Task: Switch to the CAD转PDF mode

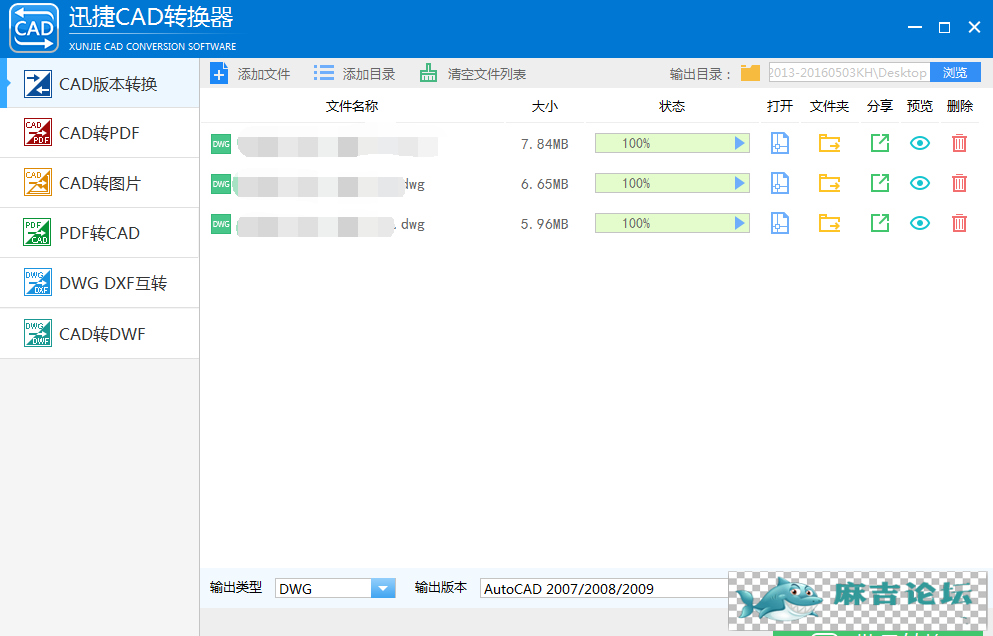Action: point(99,133)
